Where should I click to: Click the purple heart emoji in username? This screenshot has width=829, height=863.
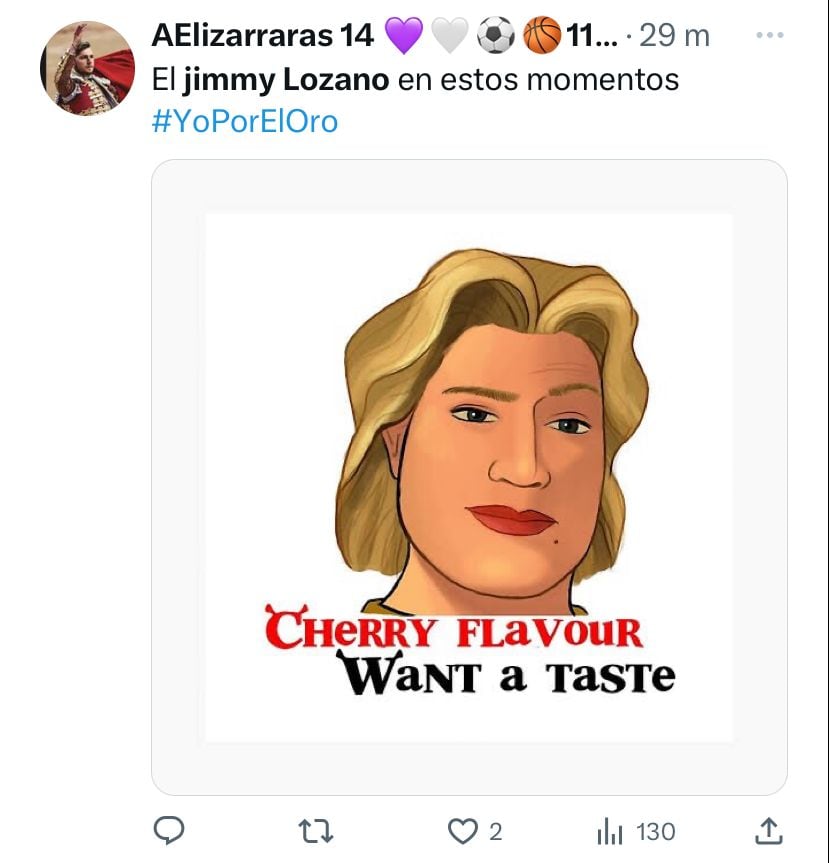click(x=404, y=37)
